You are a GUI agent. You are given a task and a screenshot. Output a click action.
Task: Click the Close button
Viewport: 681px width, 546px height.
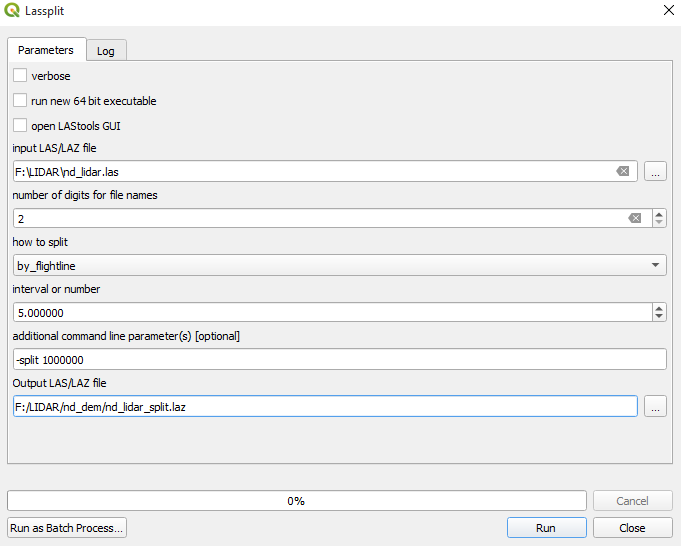pos(633,528)
